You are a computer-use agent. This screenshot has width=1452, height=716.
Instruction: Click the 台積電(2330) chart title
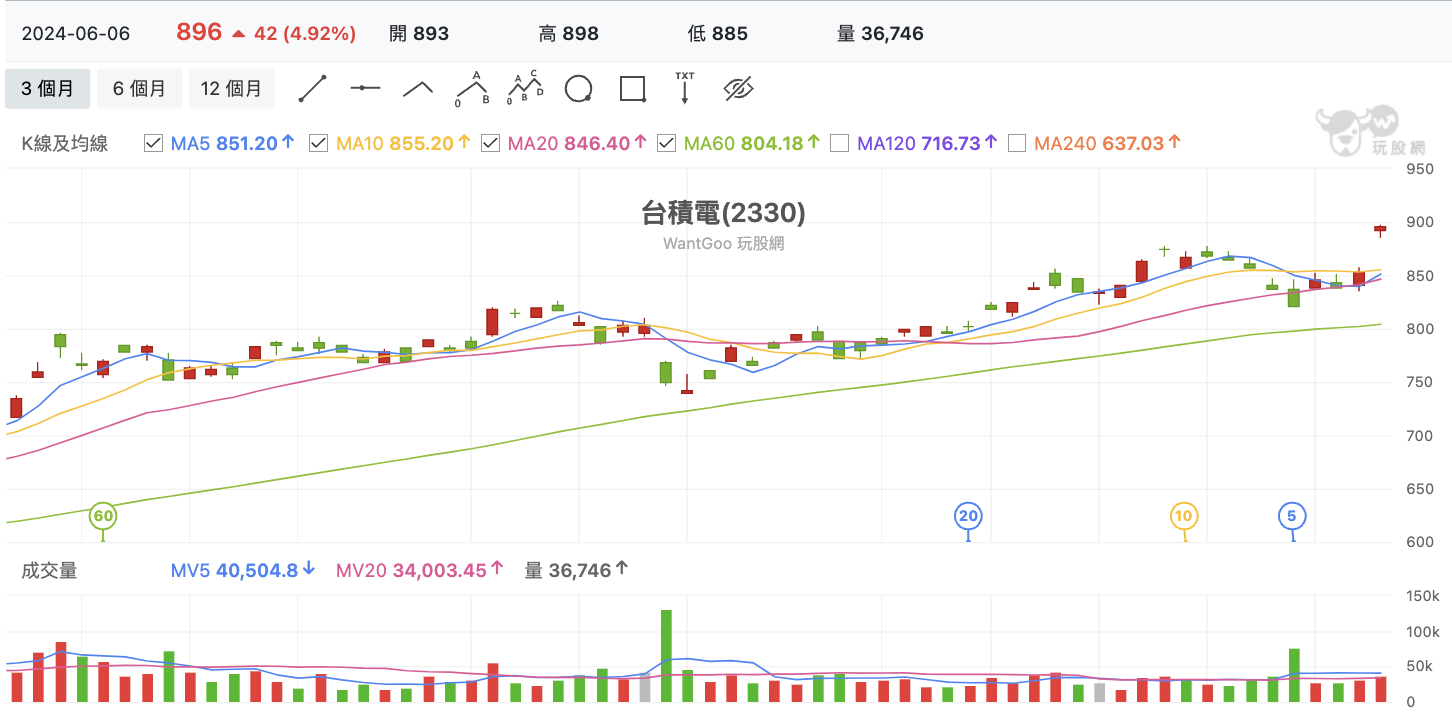click(x=723, y=212)
